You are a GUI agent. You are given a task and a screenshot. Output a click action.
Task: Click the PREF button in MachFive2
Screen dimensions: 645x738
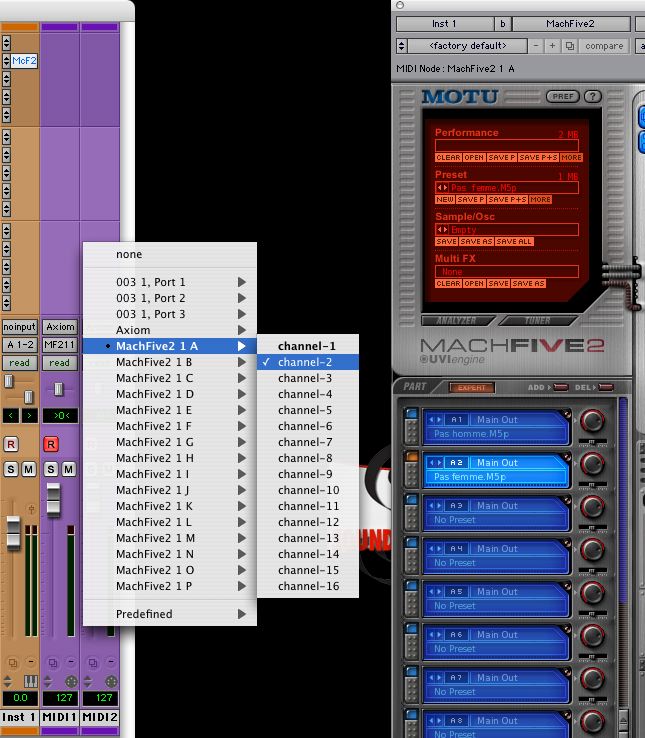562,97
